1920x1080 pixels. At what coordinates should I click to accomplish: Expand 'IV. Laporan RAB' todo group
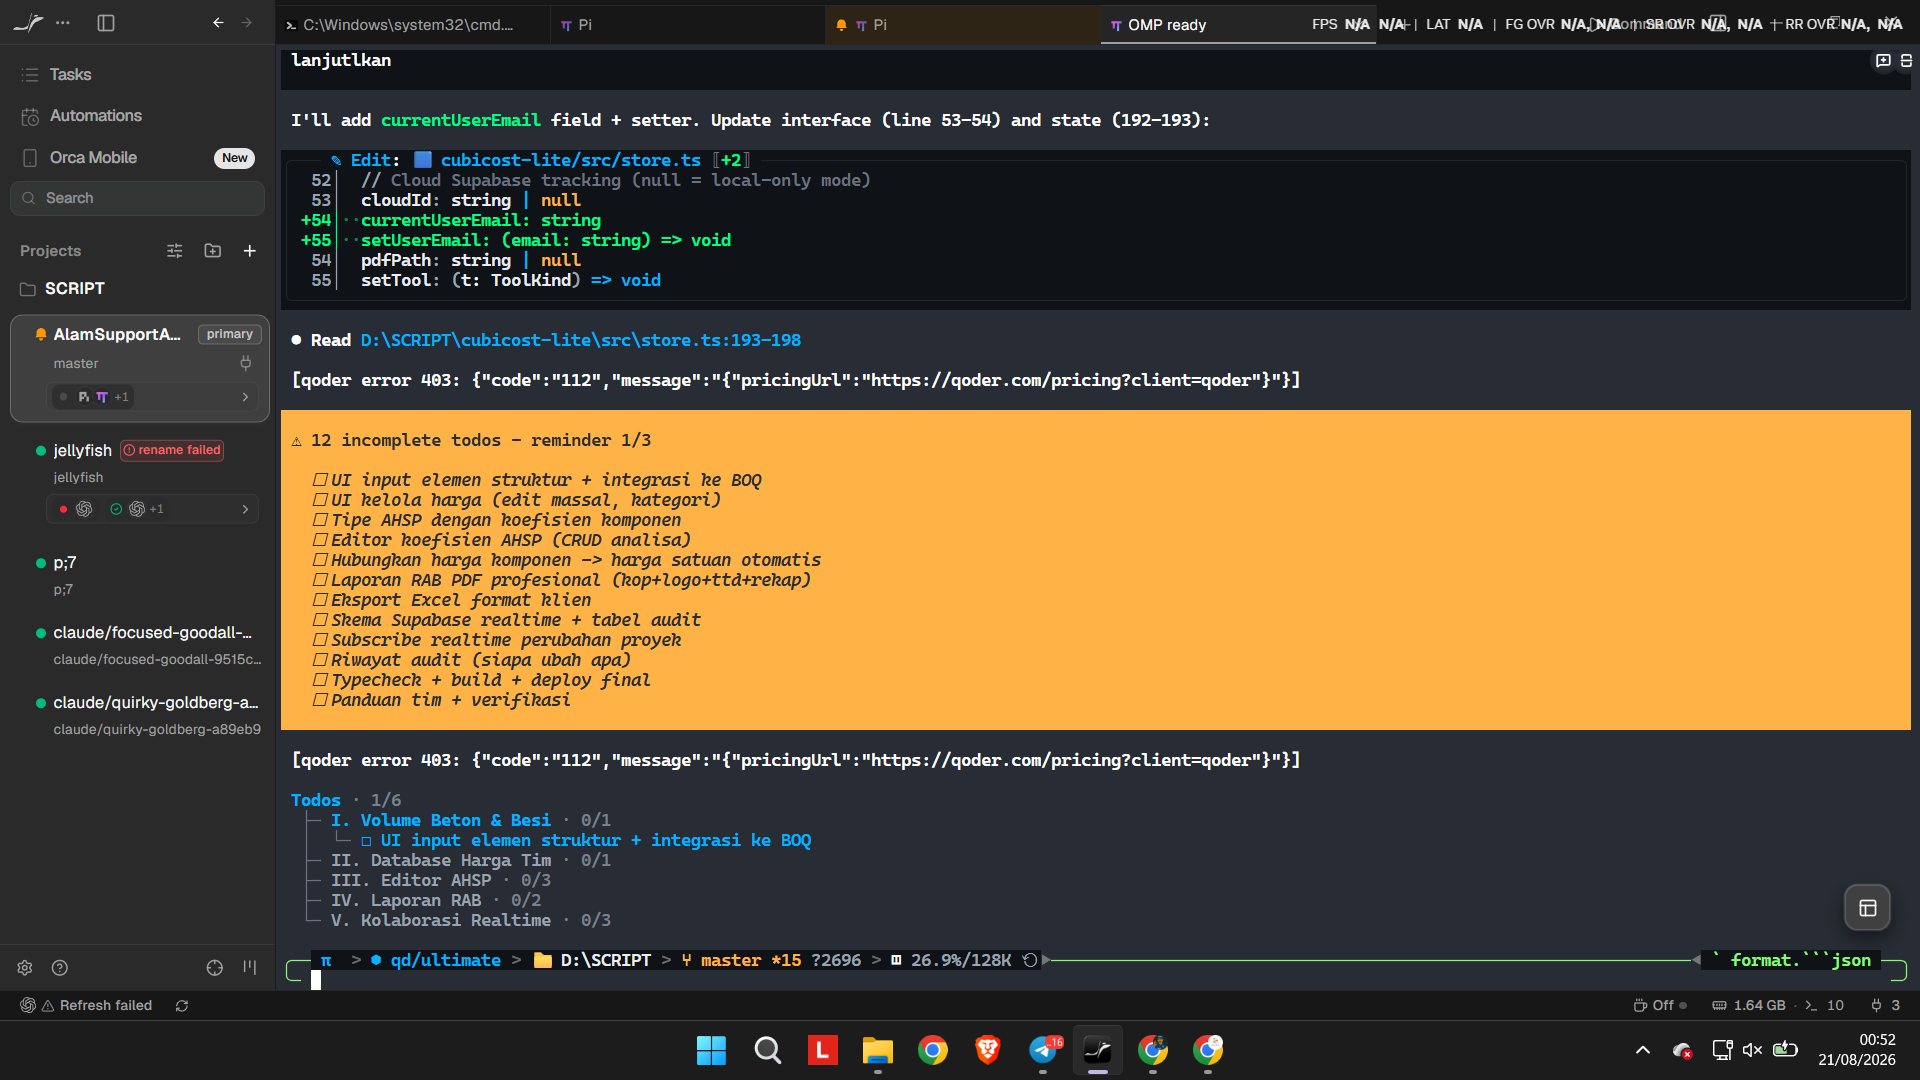click(x=406, y=901)
